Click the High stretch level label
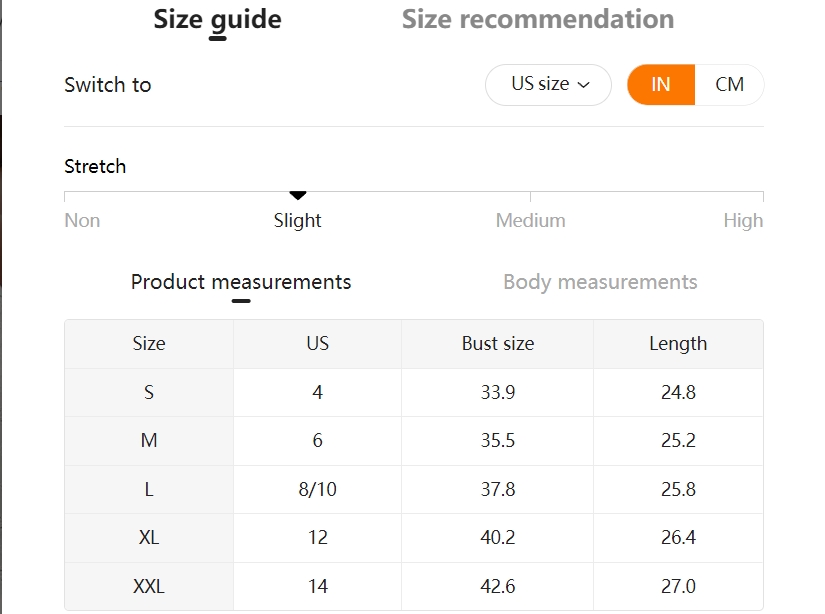This screenshot has width=825, height=614. click(743, 220)
